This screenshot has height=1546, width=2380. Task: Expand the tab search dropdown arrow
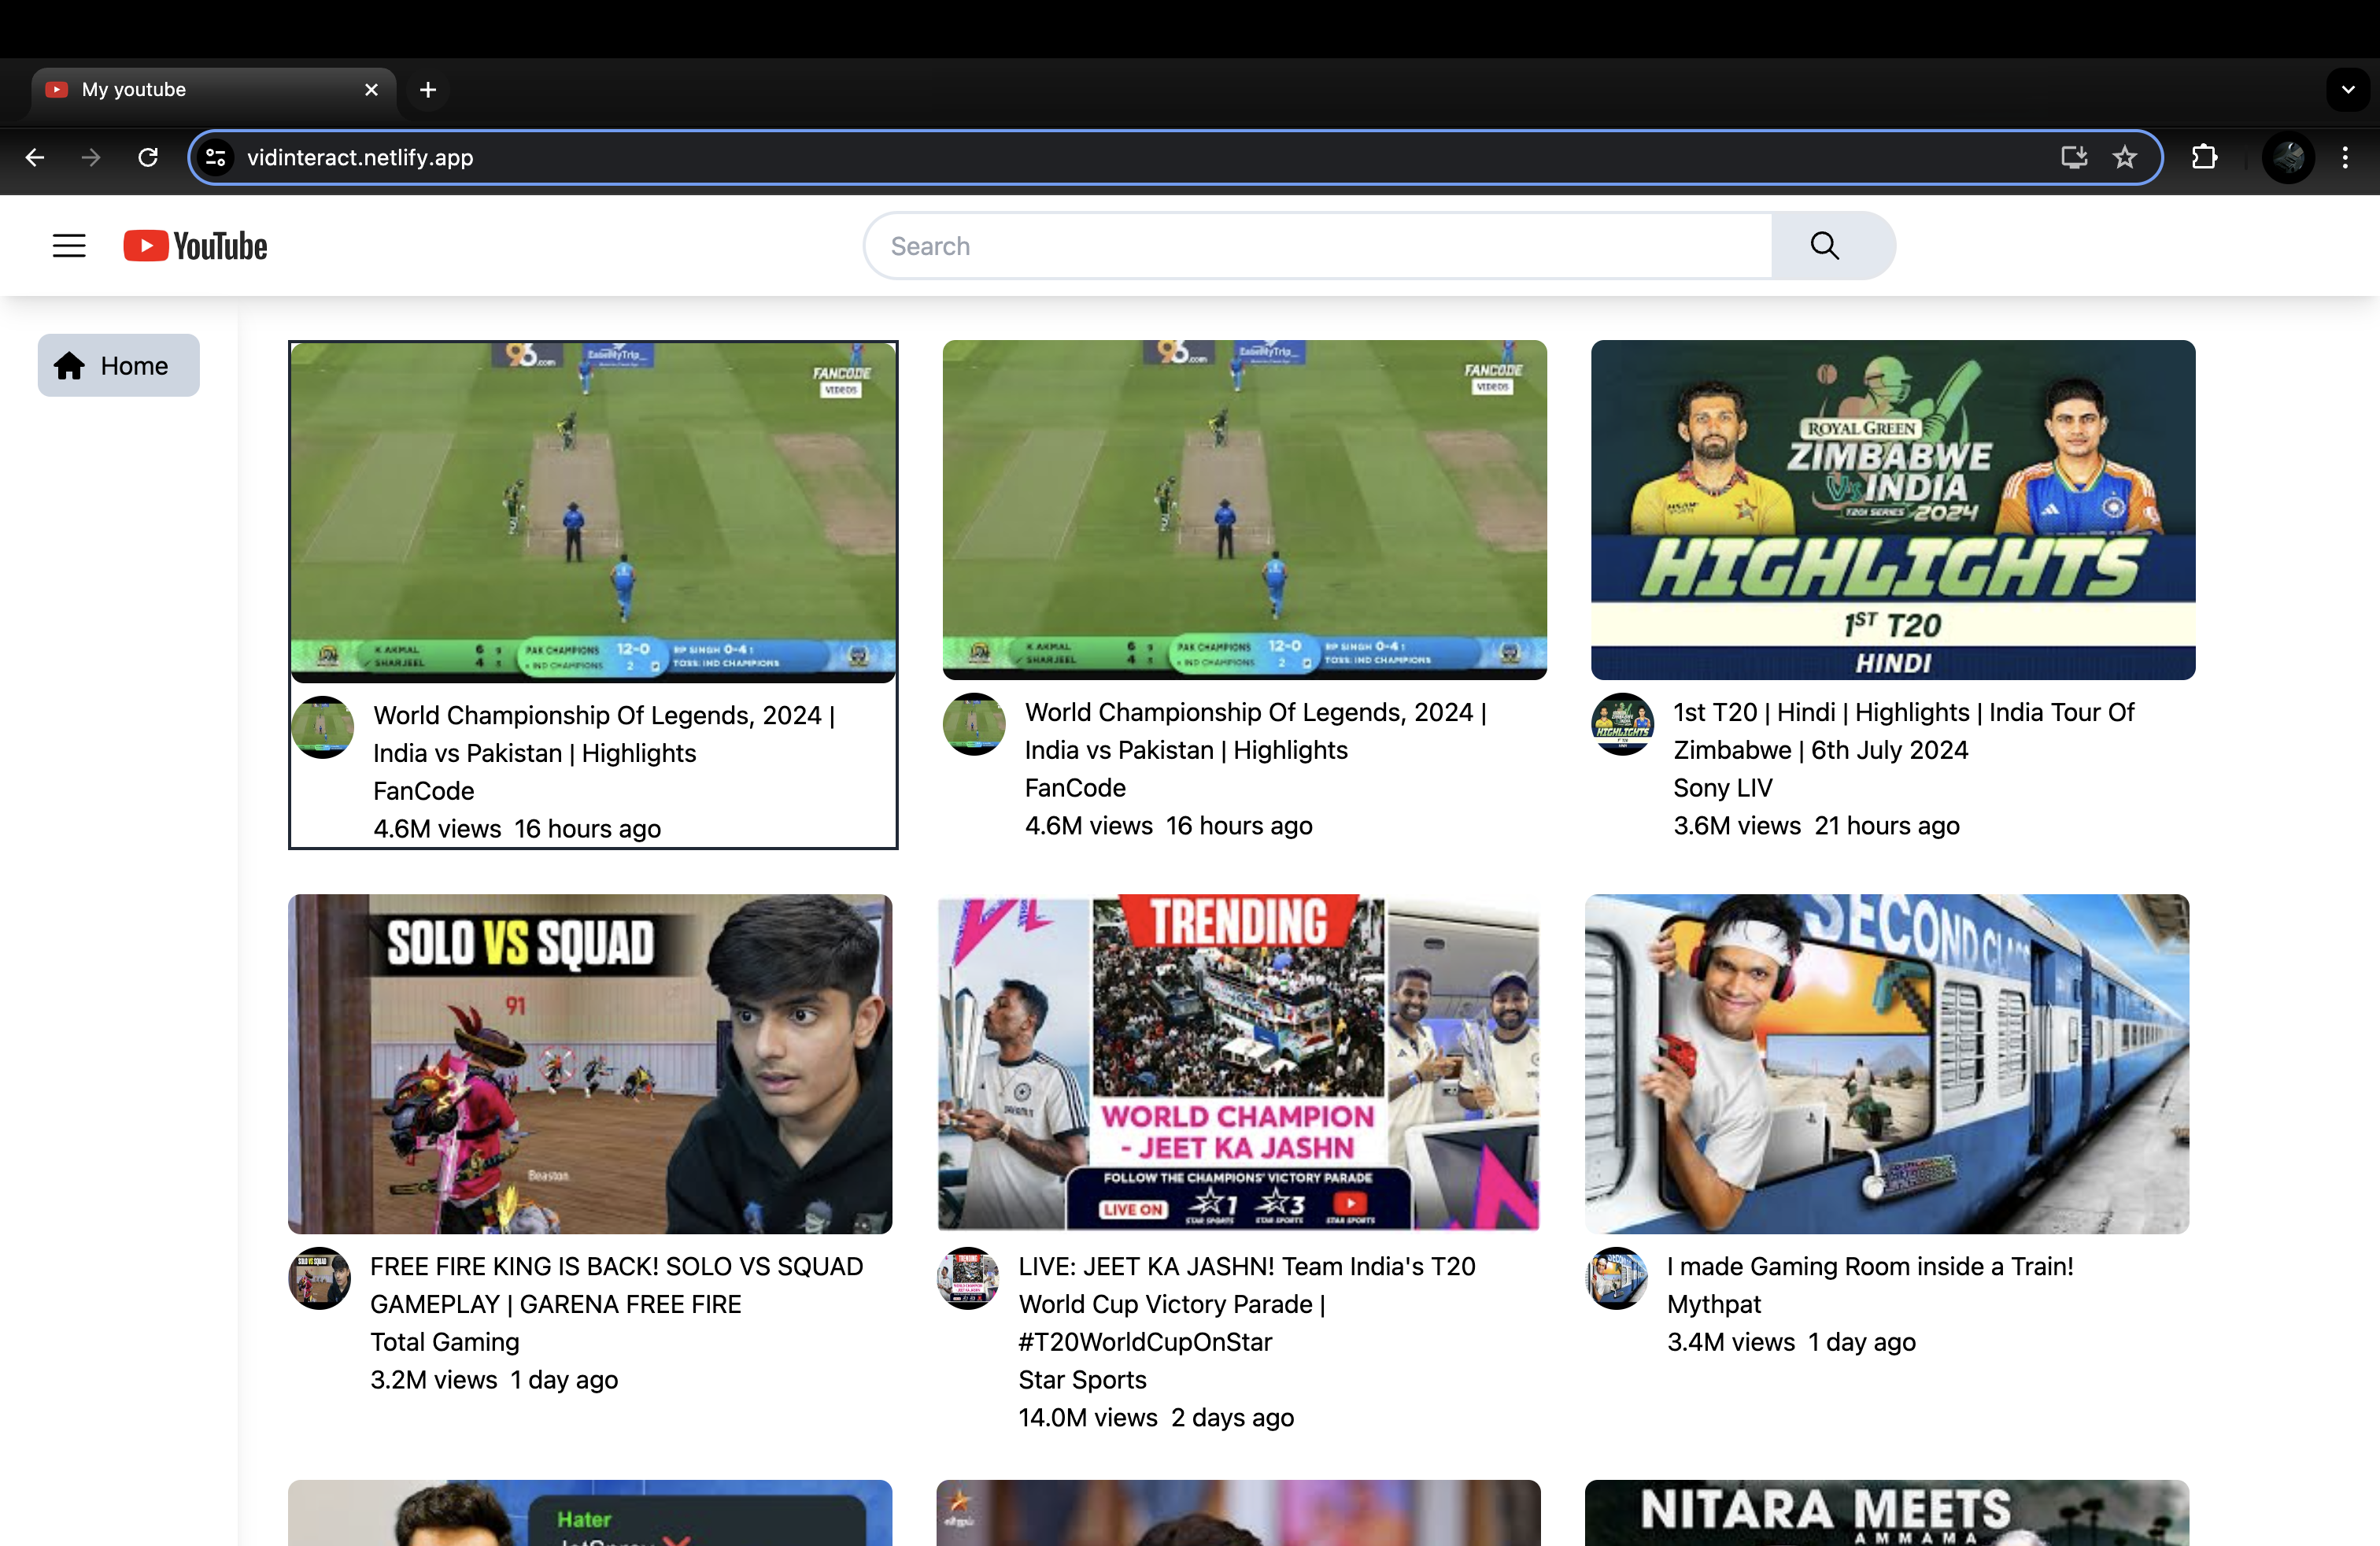[x=2347, y=90]
